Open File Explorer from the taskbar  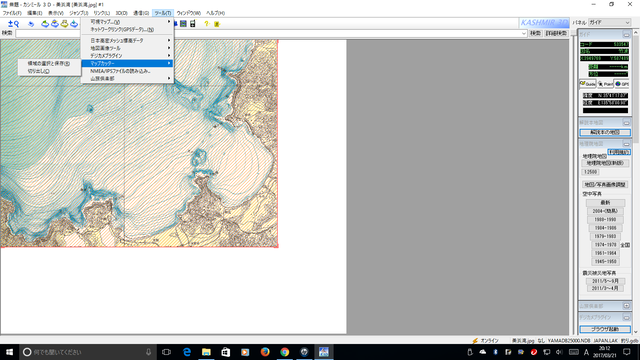206,352
